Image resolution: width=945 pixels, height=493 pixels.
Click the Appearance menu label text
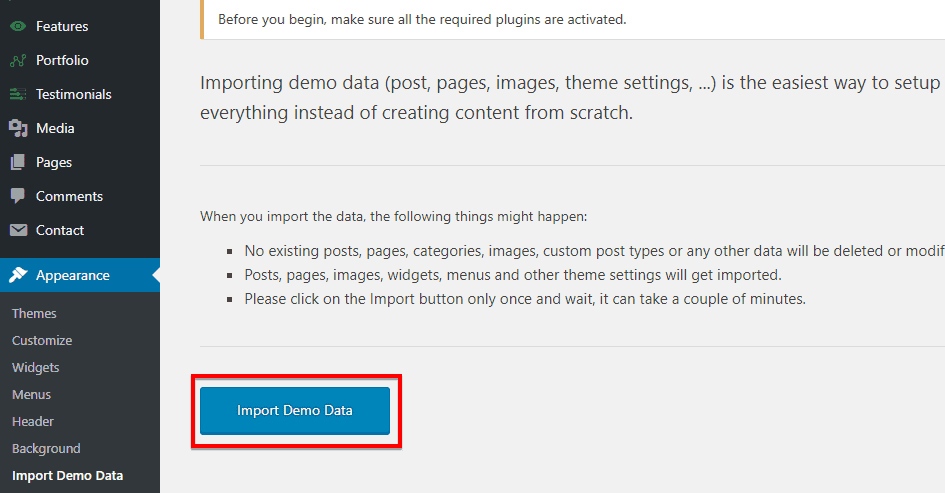(73, 275)
